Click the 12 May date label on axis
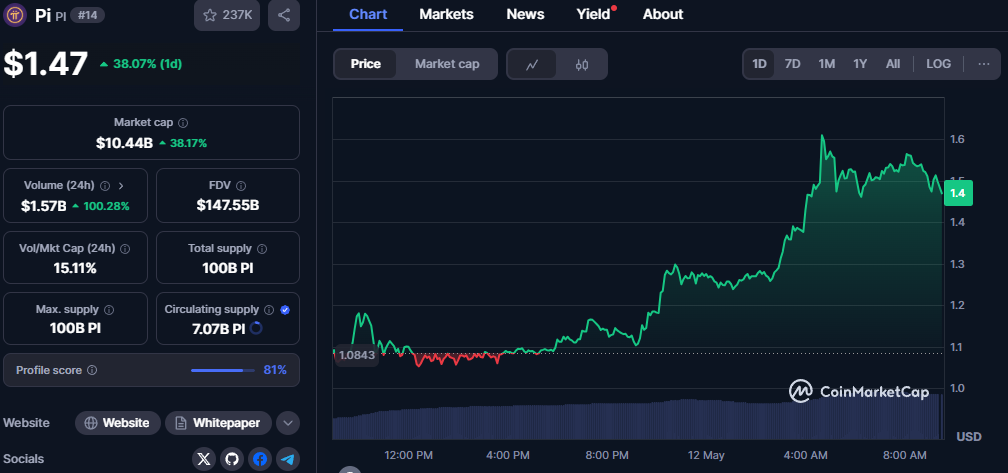Viewport: 1008px width, 473px height. pos(706,455)
